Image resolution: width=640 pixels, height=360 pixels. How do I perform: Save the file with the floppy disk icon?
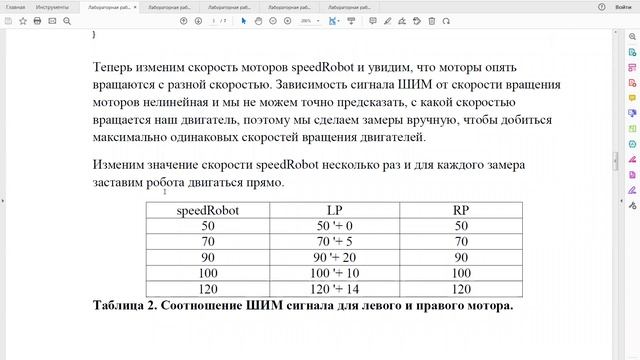(8, 21)
